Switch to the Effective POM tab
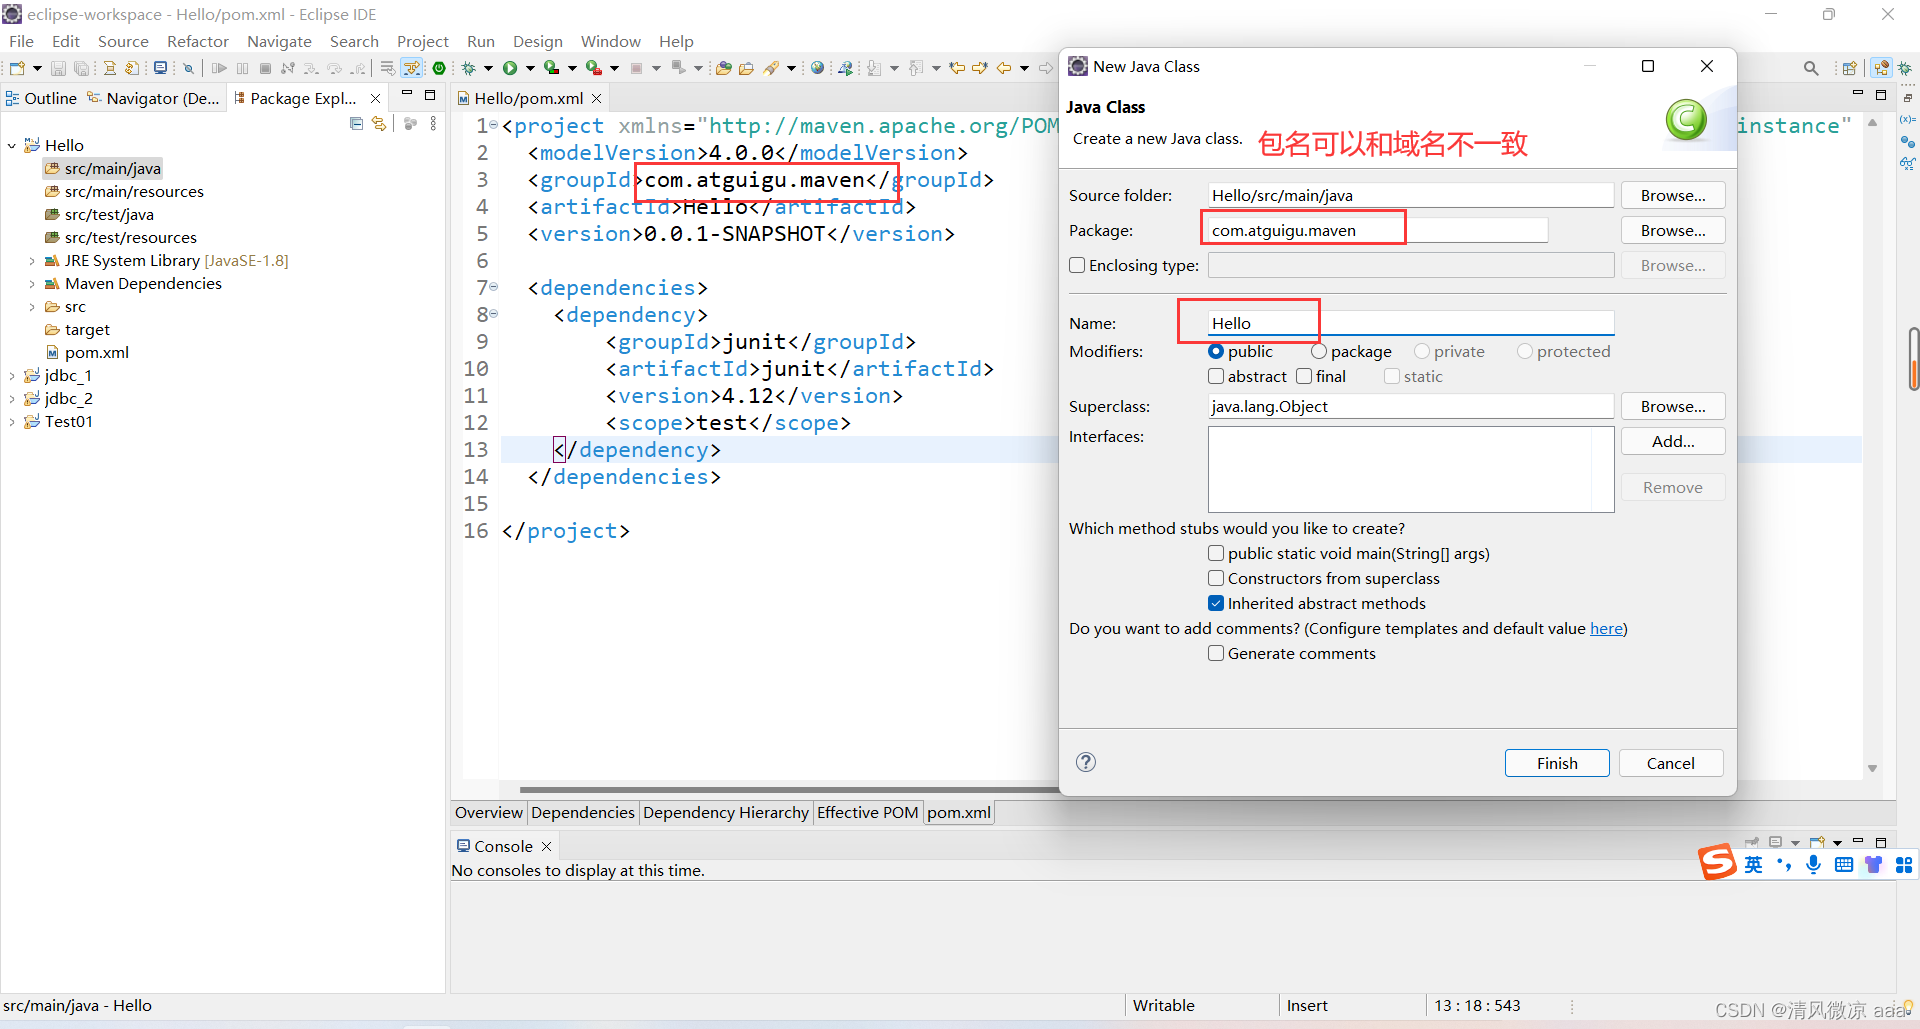This screenshot has width=1920, height=1029. pyautogui.click(x=866, y=812)
